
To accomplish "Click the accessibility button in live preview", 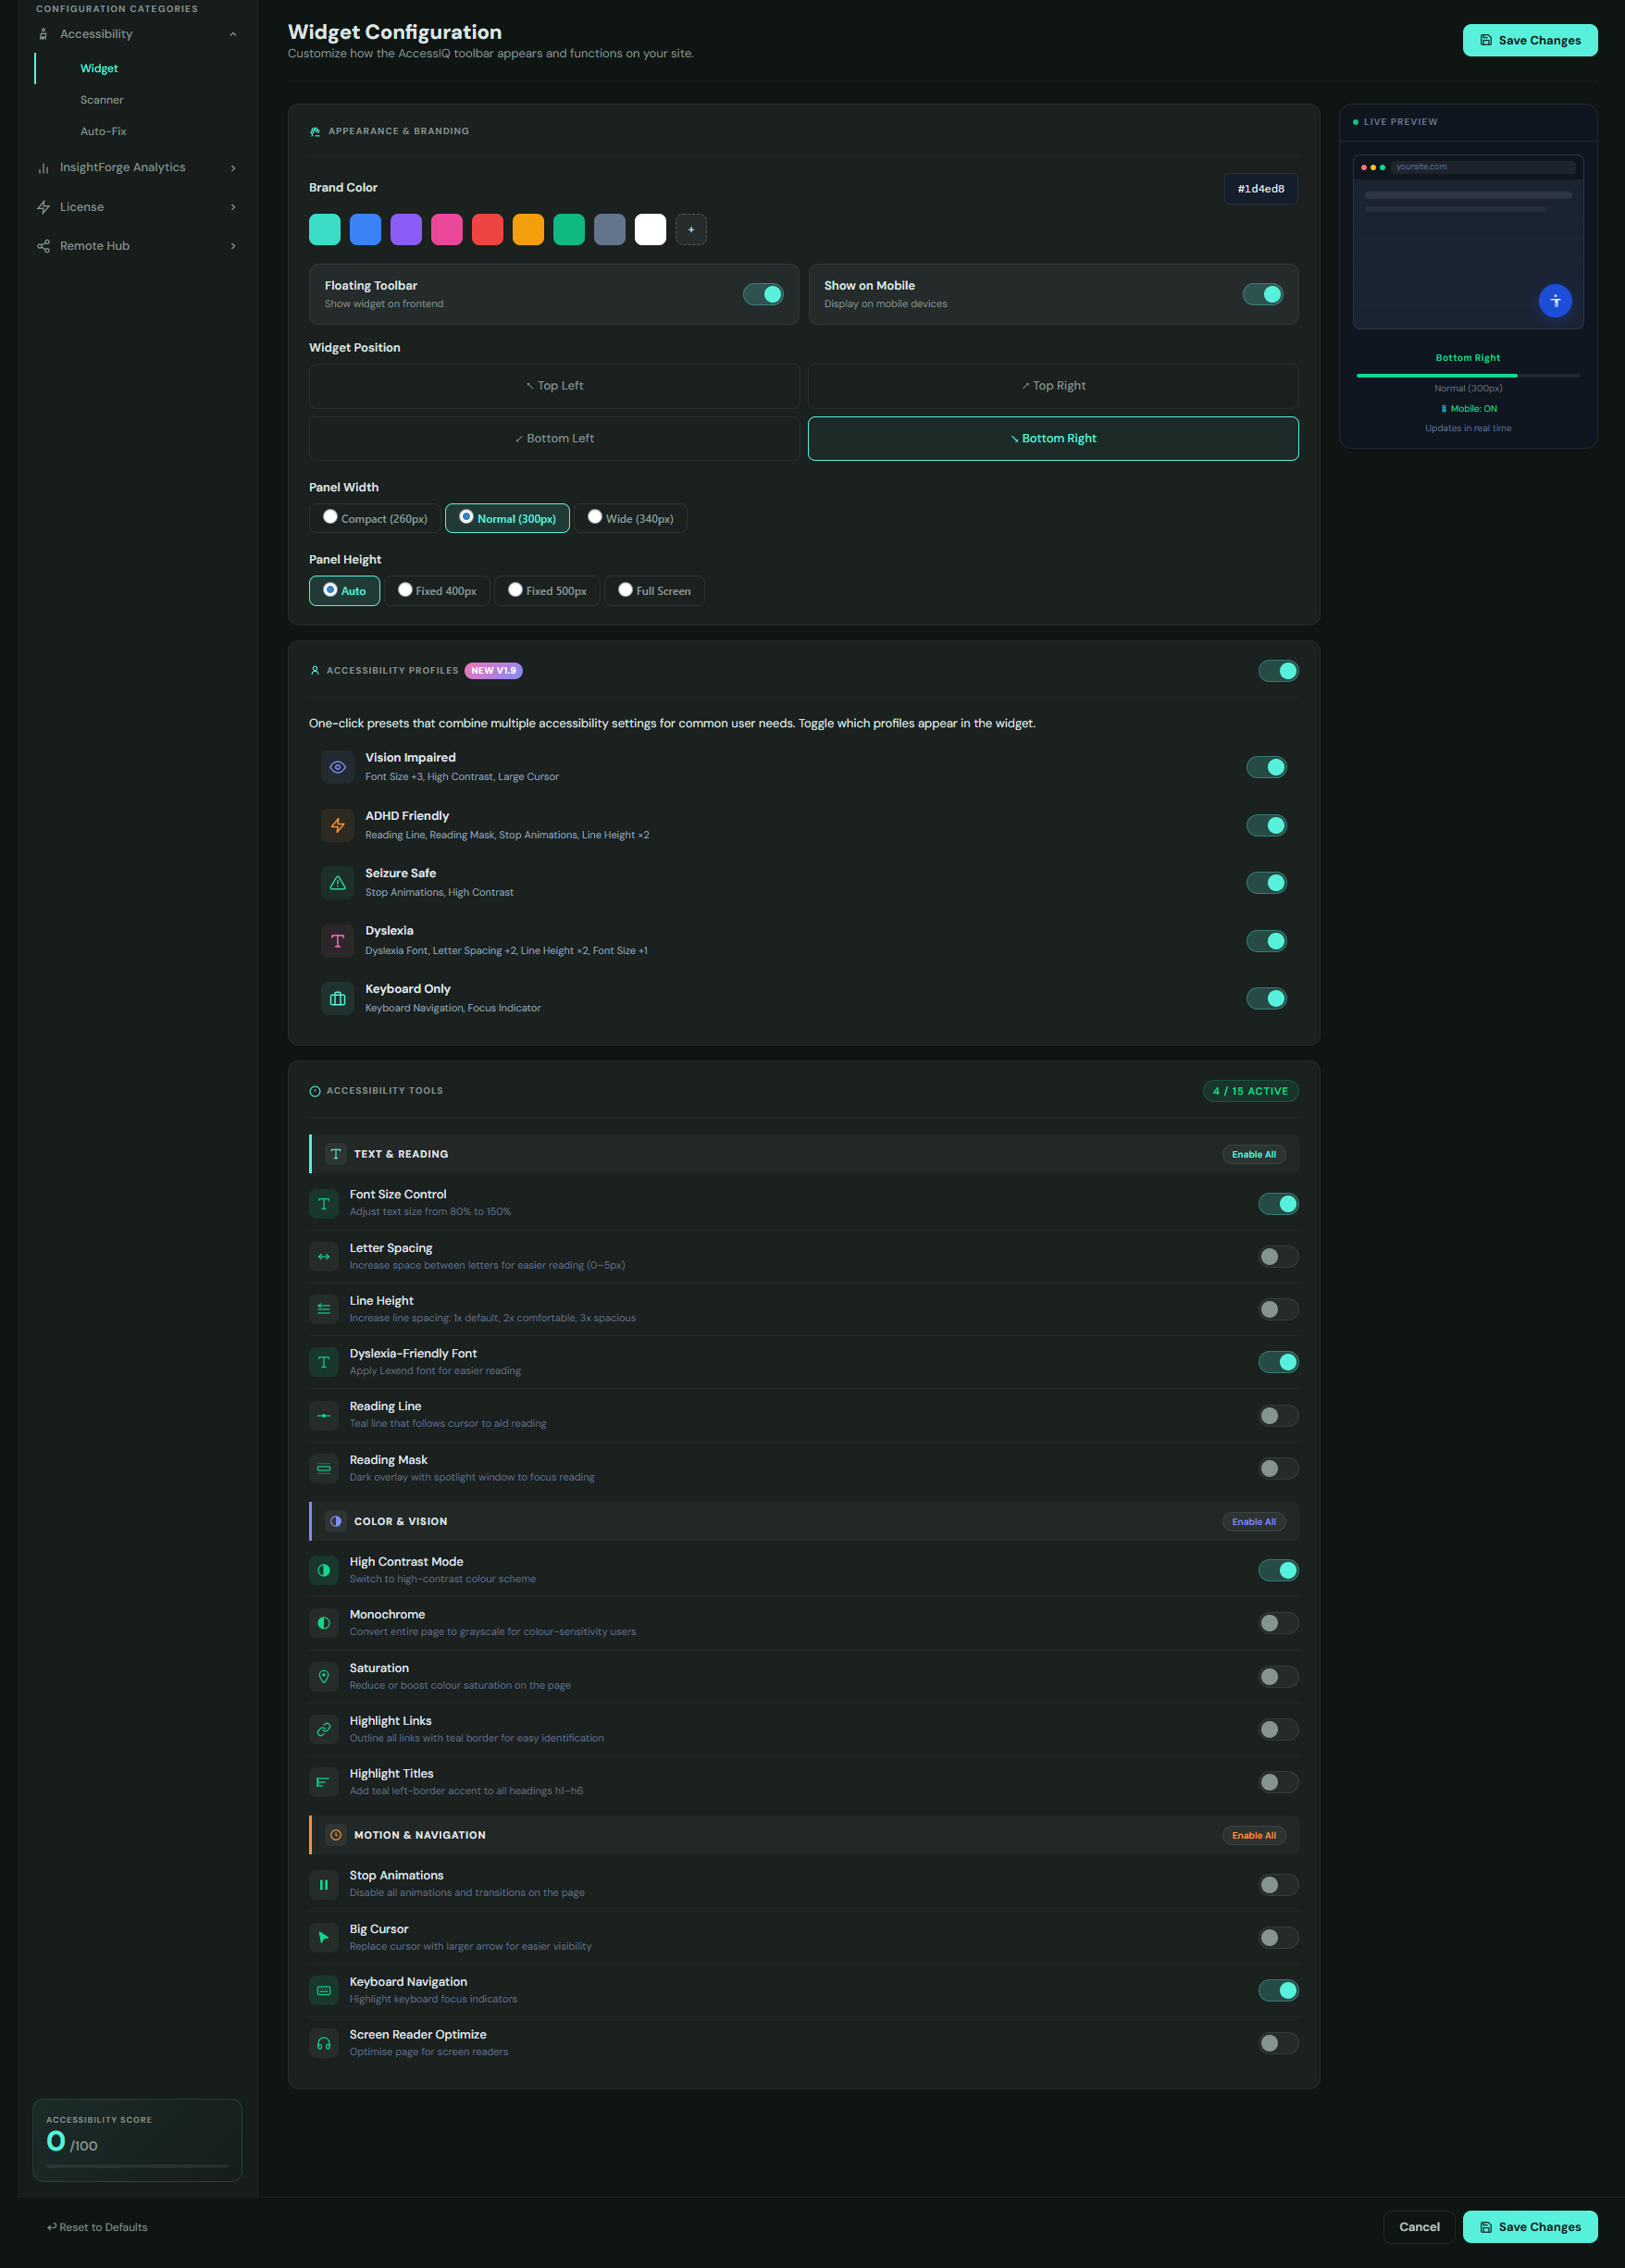I will pyautogui.click(x=1555, y=301).
